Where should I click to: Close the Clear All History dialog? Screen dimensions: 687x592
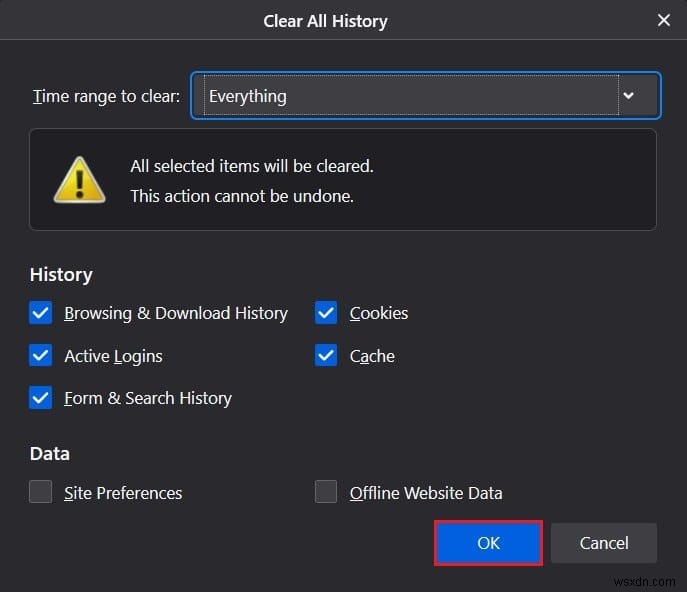point(663,20)
